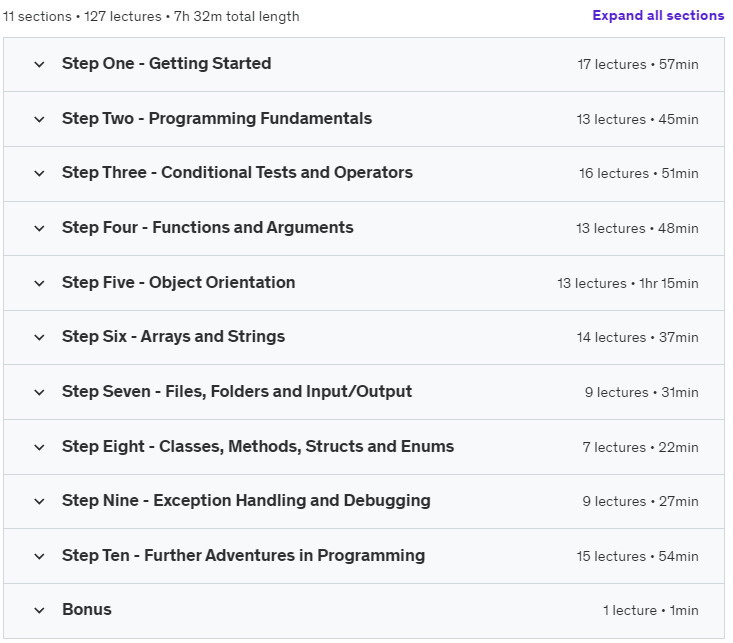Expand chevron for Step Four - Functions and Arguments
Viewport: 733px width, 643px height.
(40, 229)
